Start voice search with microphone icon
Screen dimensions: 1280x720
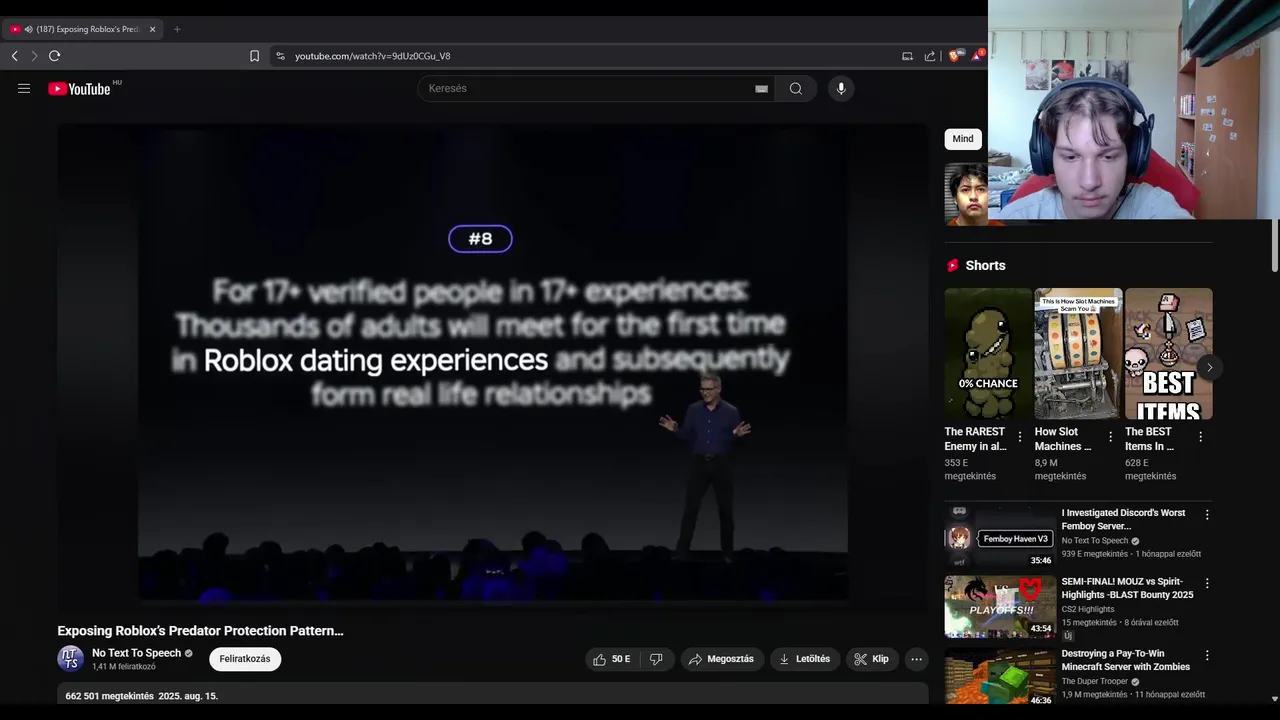coord(841,88)
